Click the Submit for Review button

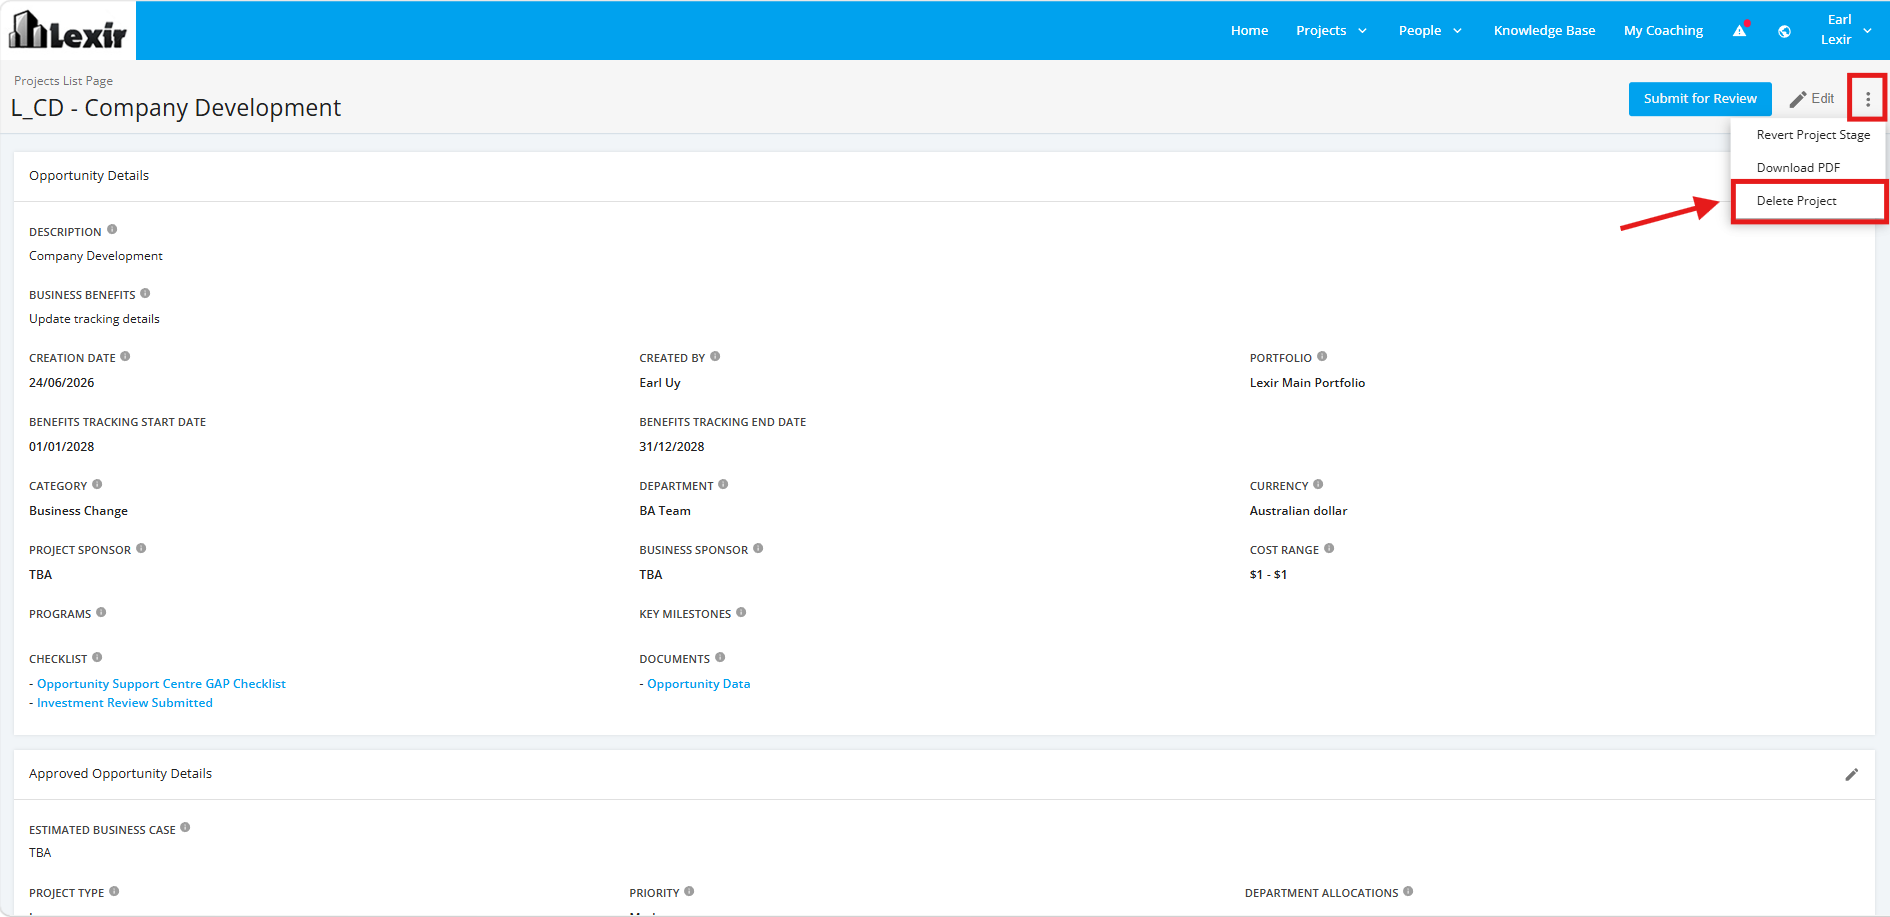point(1700,99)
